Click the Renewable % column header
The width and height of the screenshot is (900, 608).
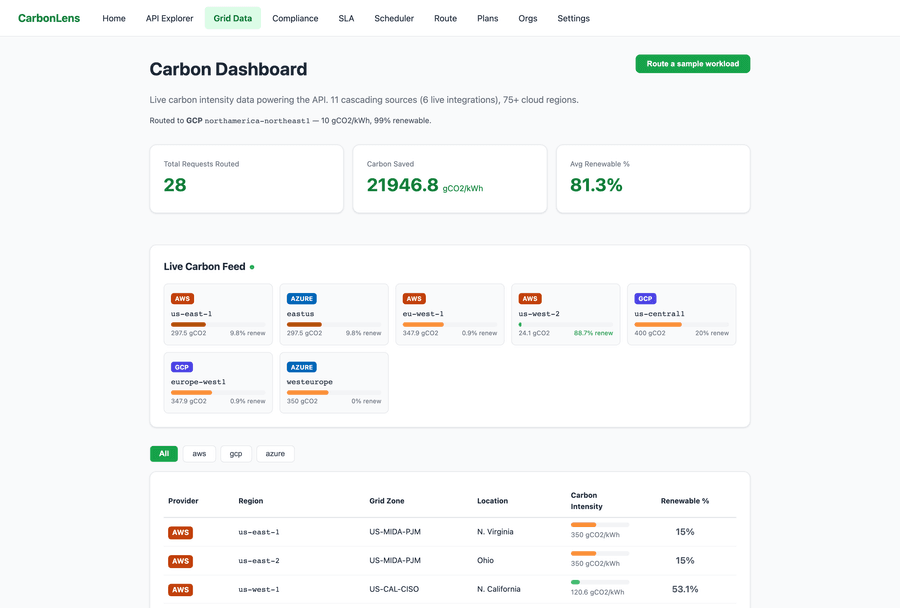coord(685,501)
